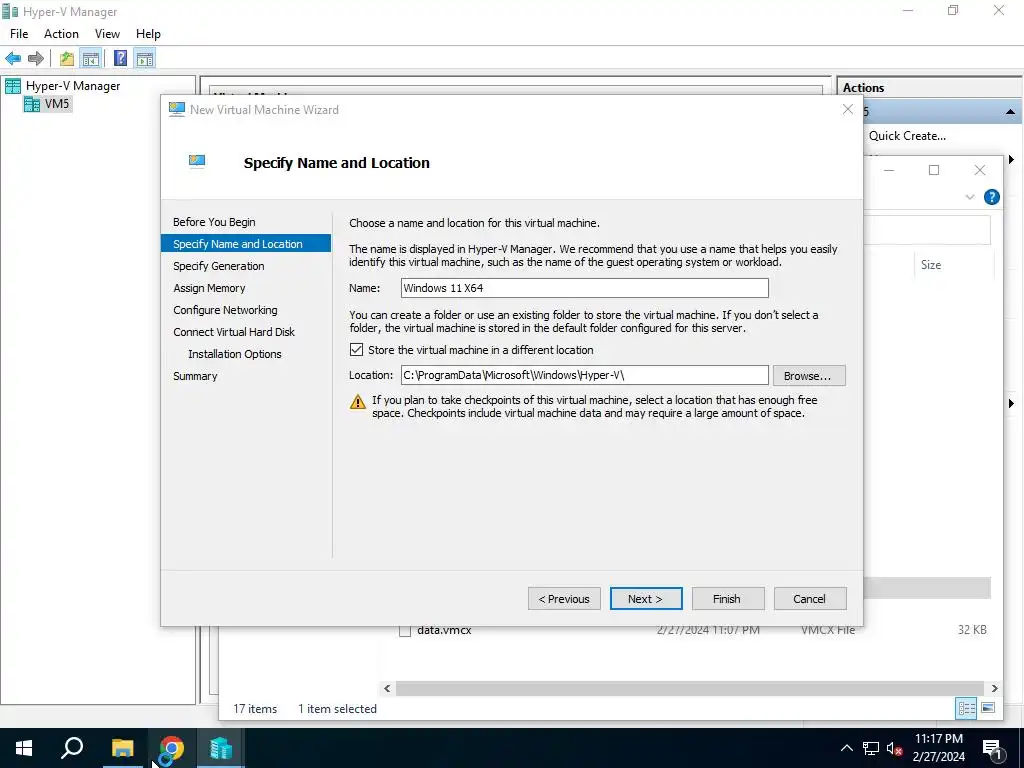
Task: Close the New Virtual Machine Wizard
Action: [848, 109]
